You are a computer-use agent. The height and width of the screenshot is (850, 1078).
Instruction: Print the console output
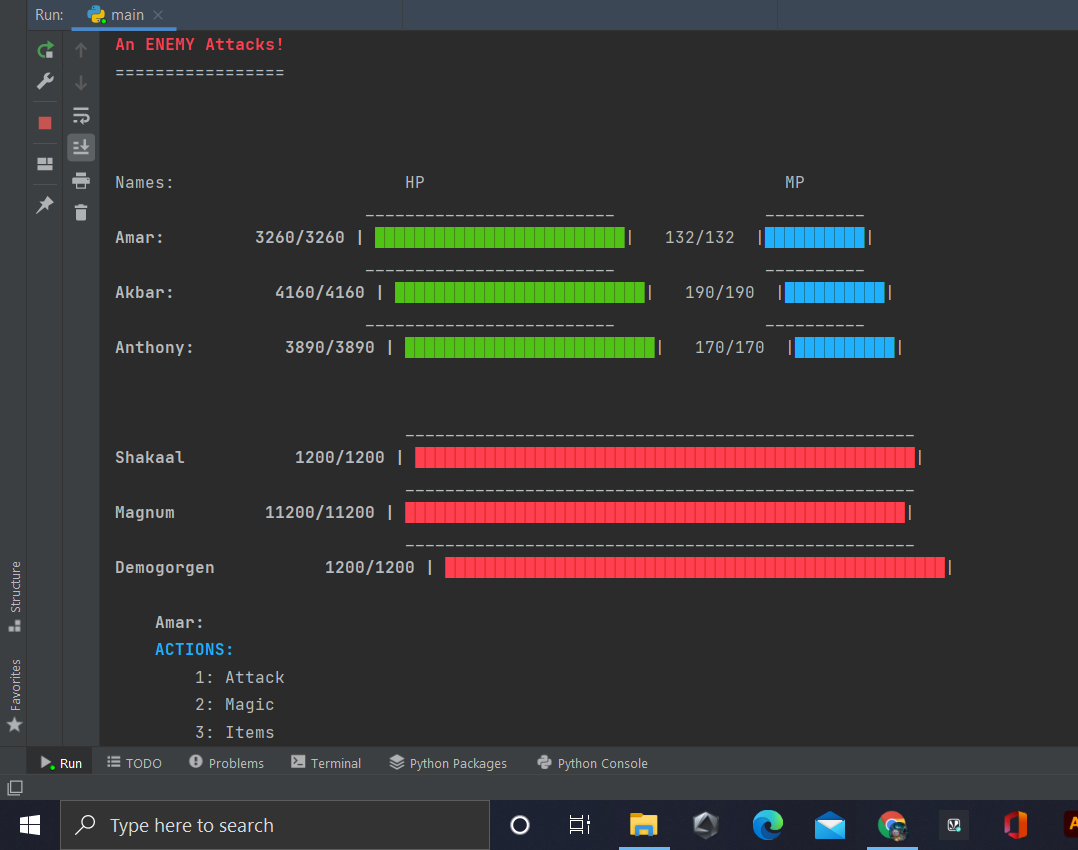tap(81, 181)
